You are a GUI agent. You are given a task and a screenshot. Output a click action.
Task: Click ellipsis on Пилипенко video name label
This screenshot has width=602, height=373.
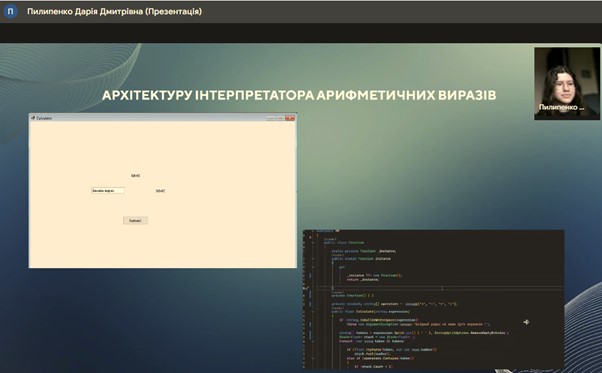581,108
